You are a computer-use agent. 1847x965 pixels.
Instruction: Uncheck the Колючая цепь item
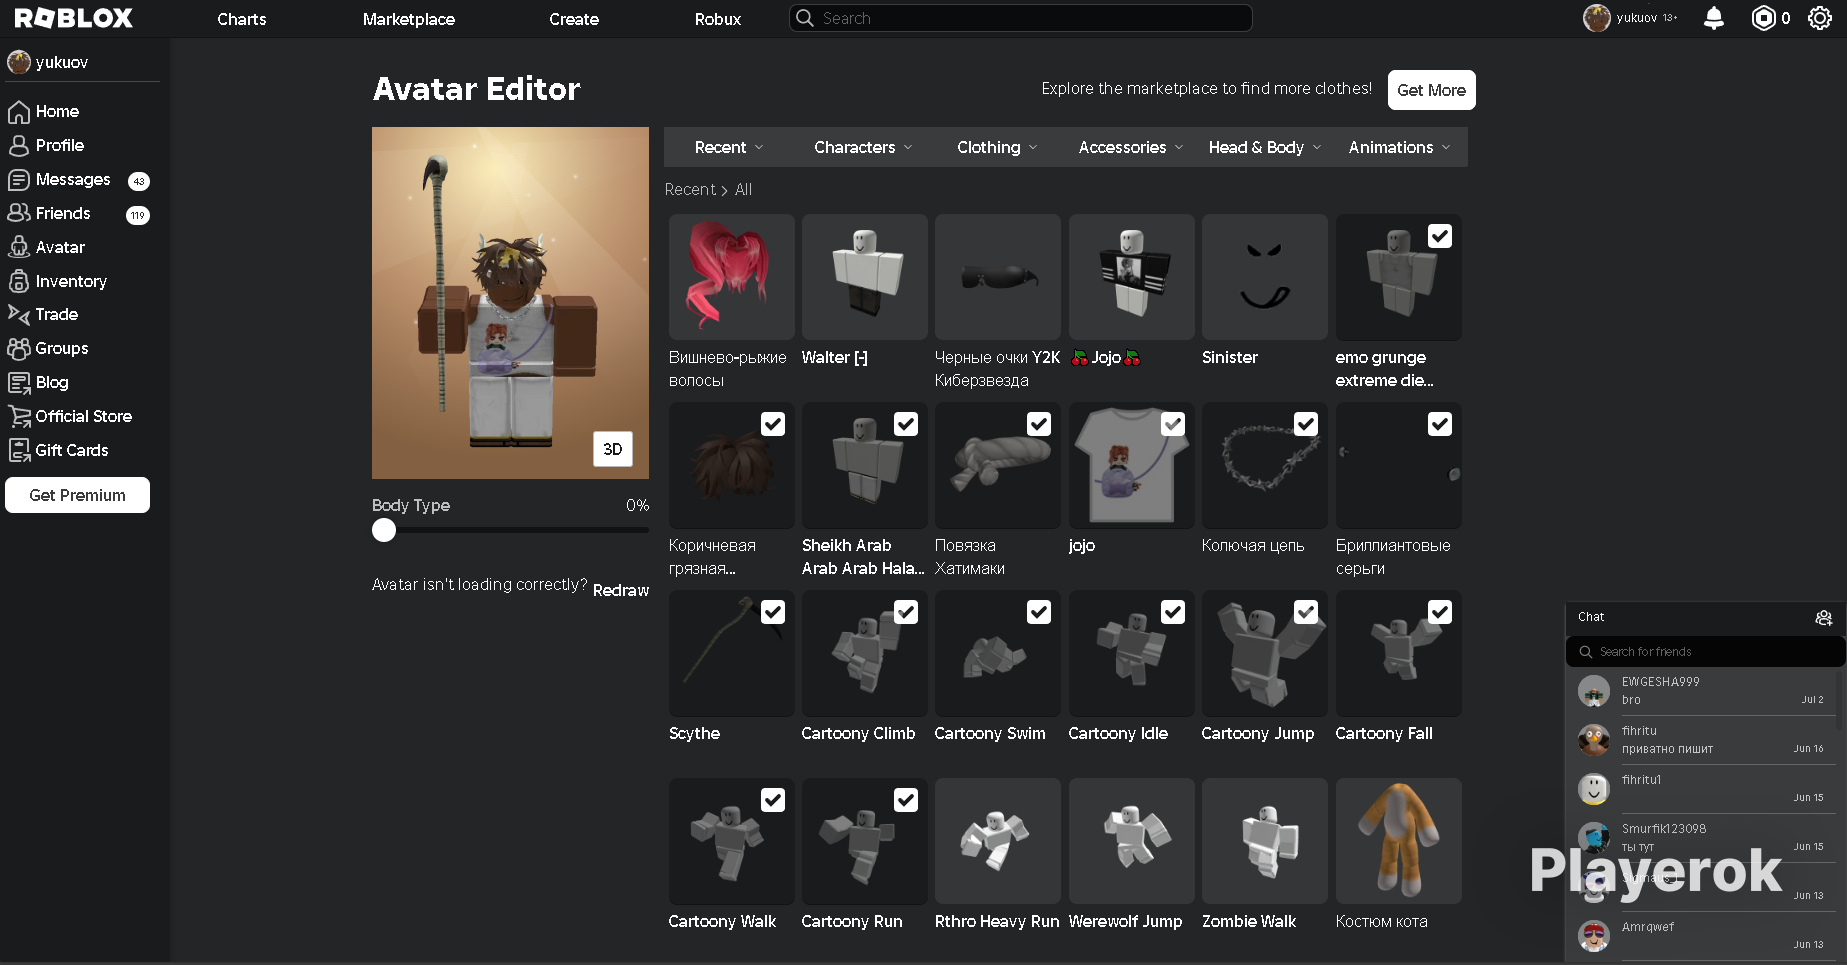(x=1306, y=424)
